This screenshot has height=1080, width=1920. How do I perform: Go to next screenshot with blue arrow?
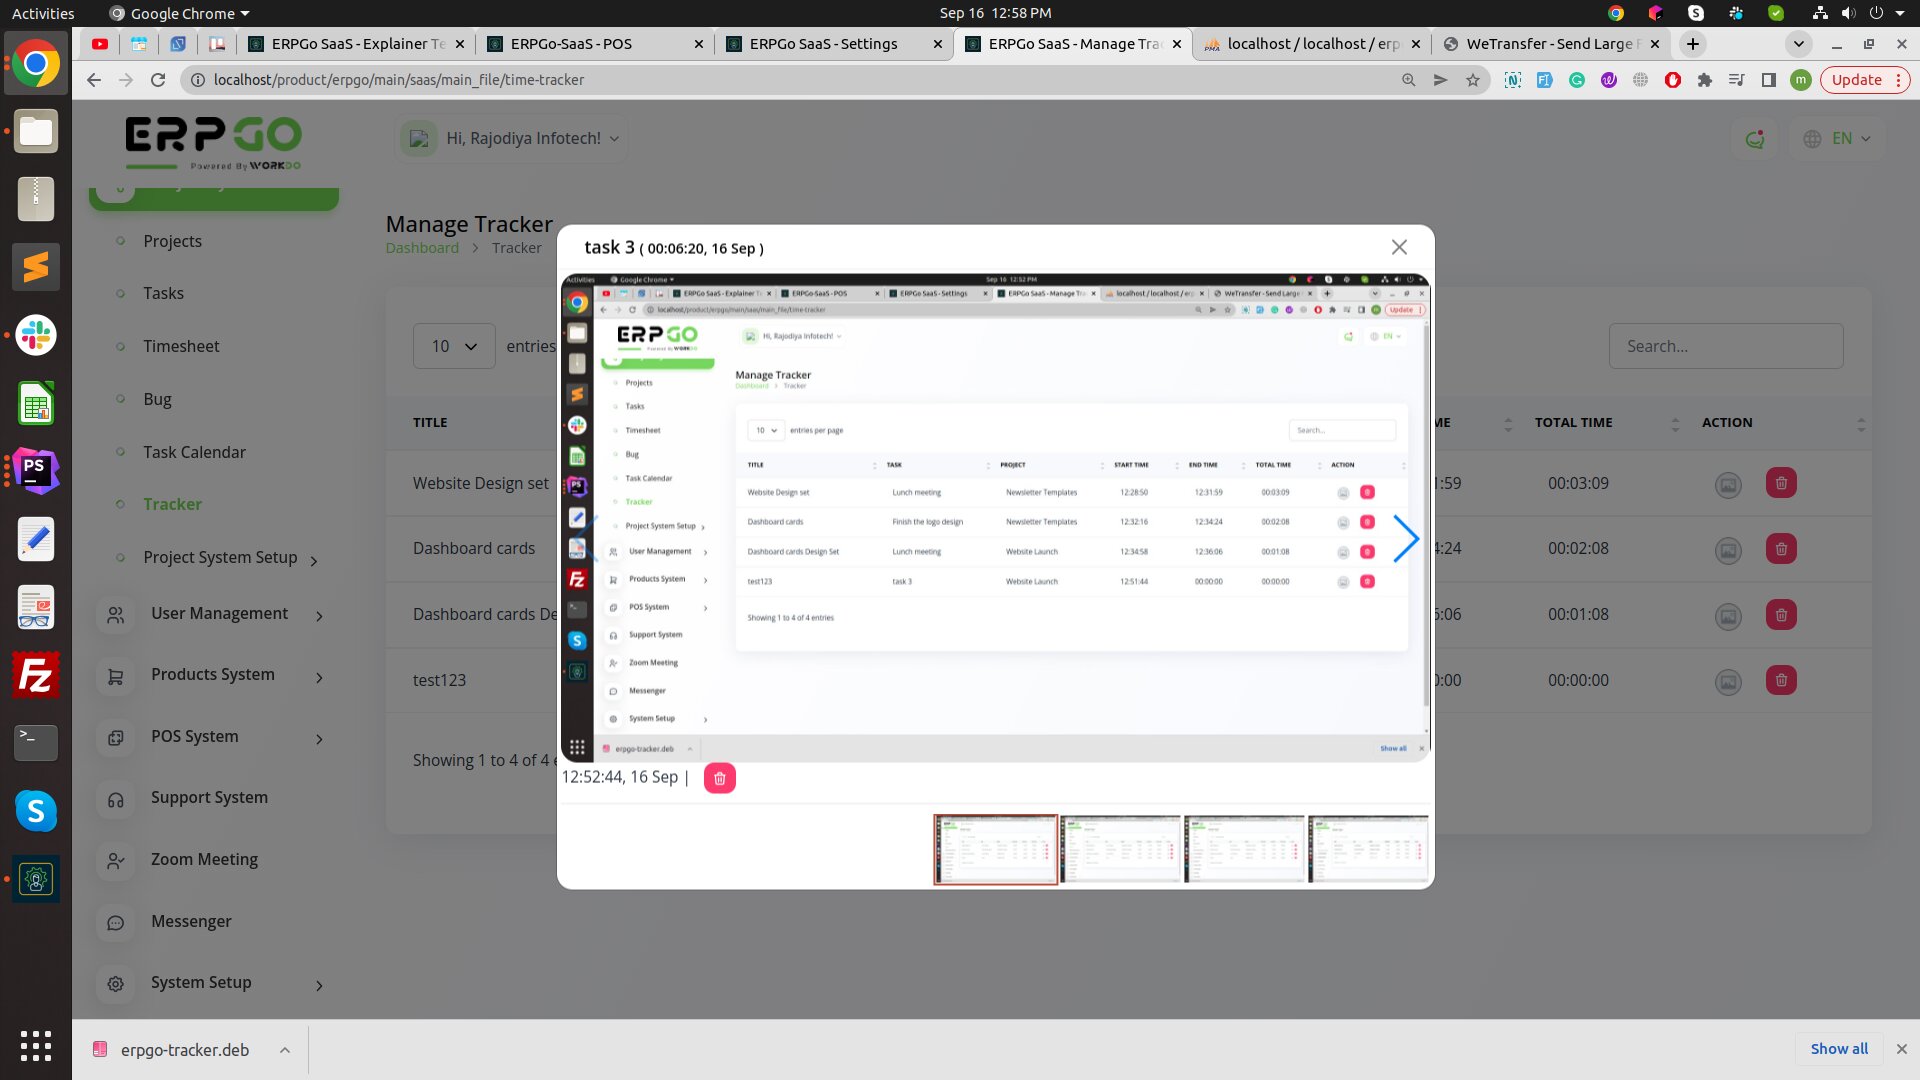[x=1405, y=540]
